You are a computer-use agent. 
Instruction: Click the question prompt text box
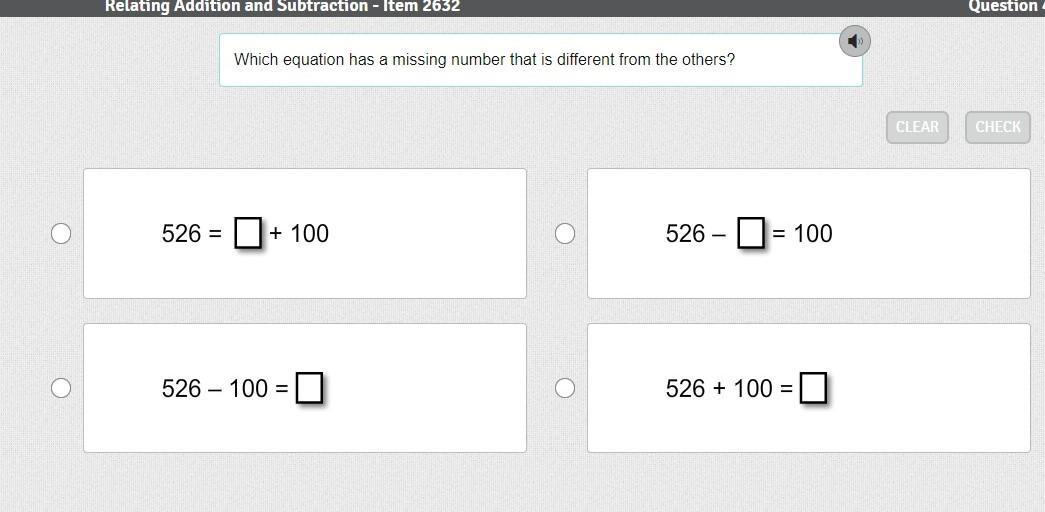(540, 60)
